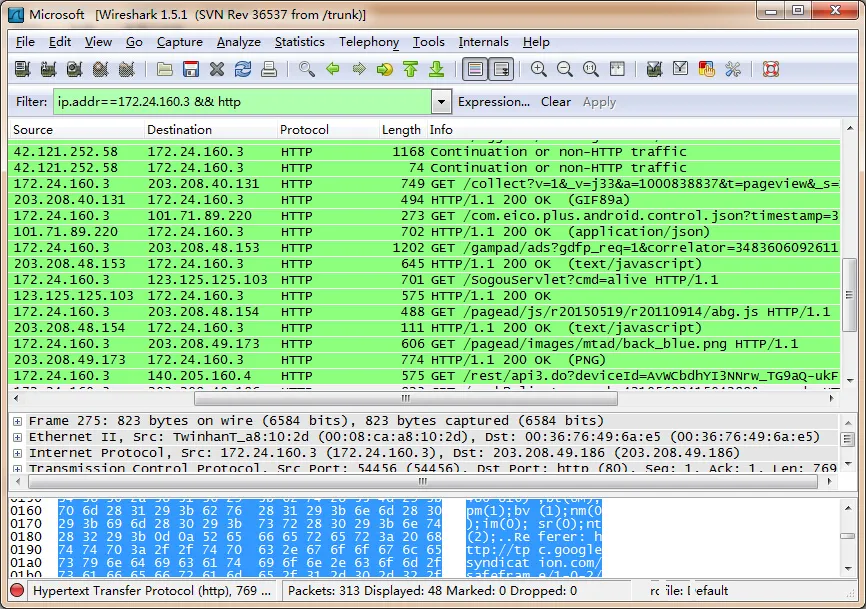Open the Go menu

(x=134, y=42)
